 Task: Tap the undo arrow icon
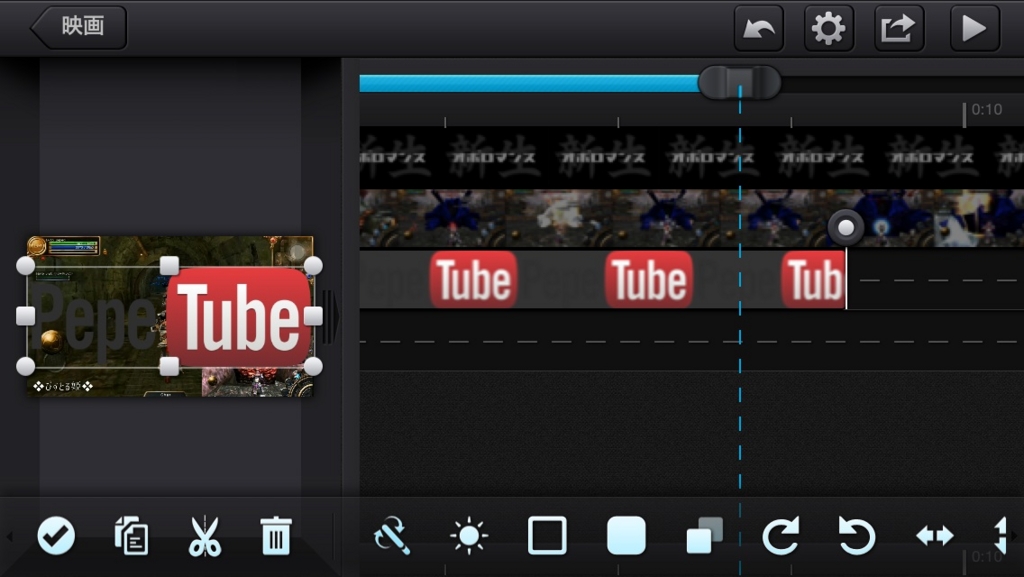click(759, 28)
